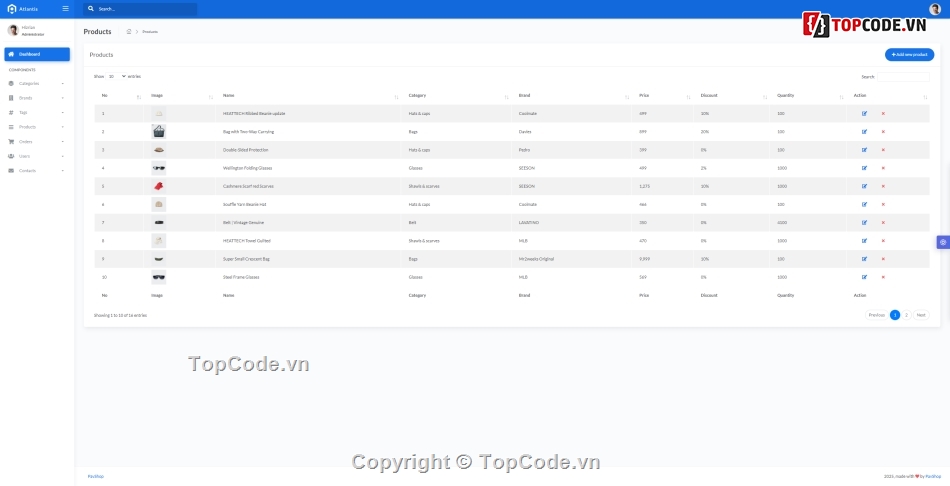Sort the table by Brand column
This screenshot has height=486, width=950.
coord(571,96)
